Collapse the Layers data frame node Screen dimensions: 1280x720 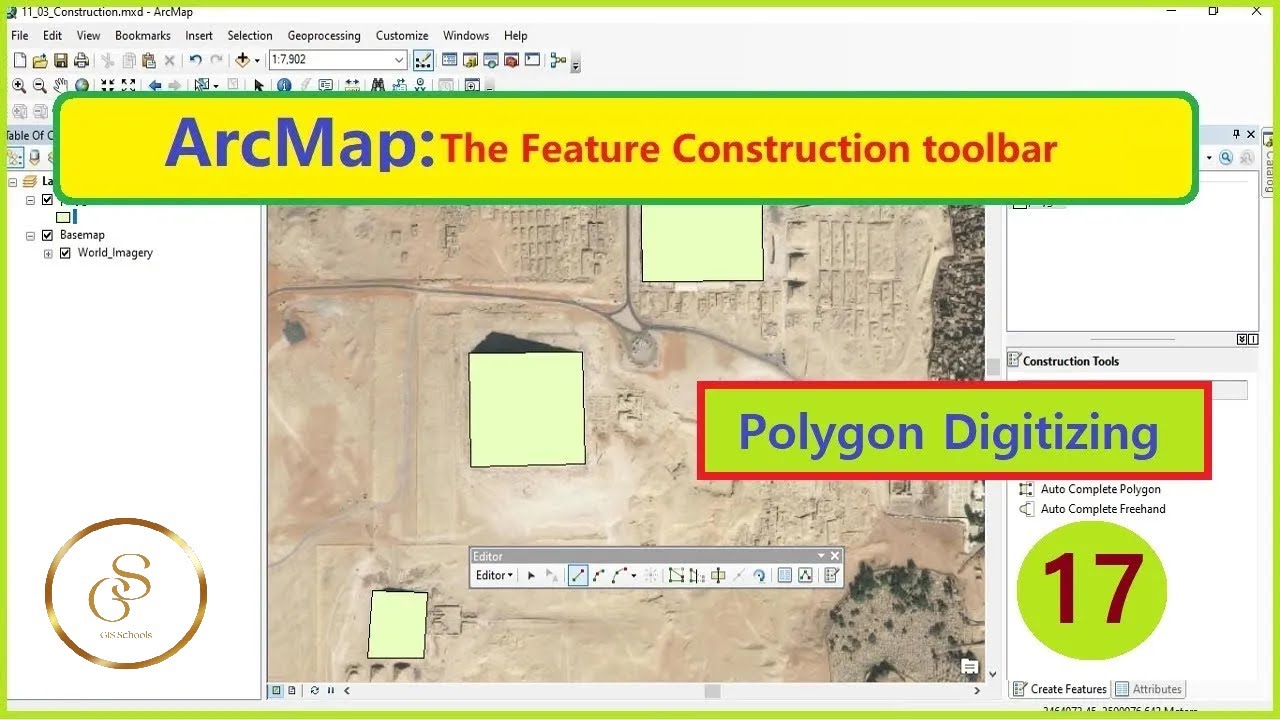pyautogui.click(x=13, y=181)
